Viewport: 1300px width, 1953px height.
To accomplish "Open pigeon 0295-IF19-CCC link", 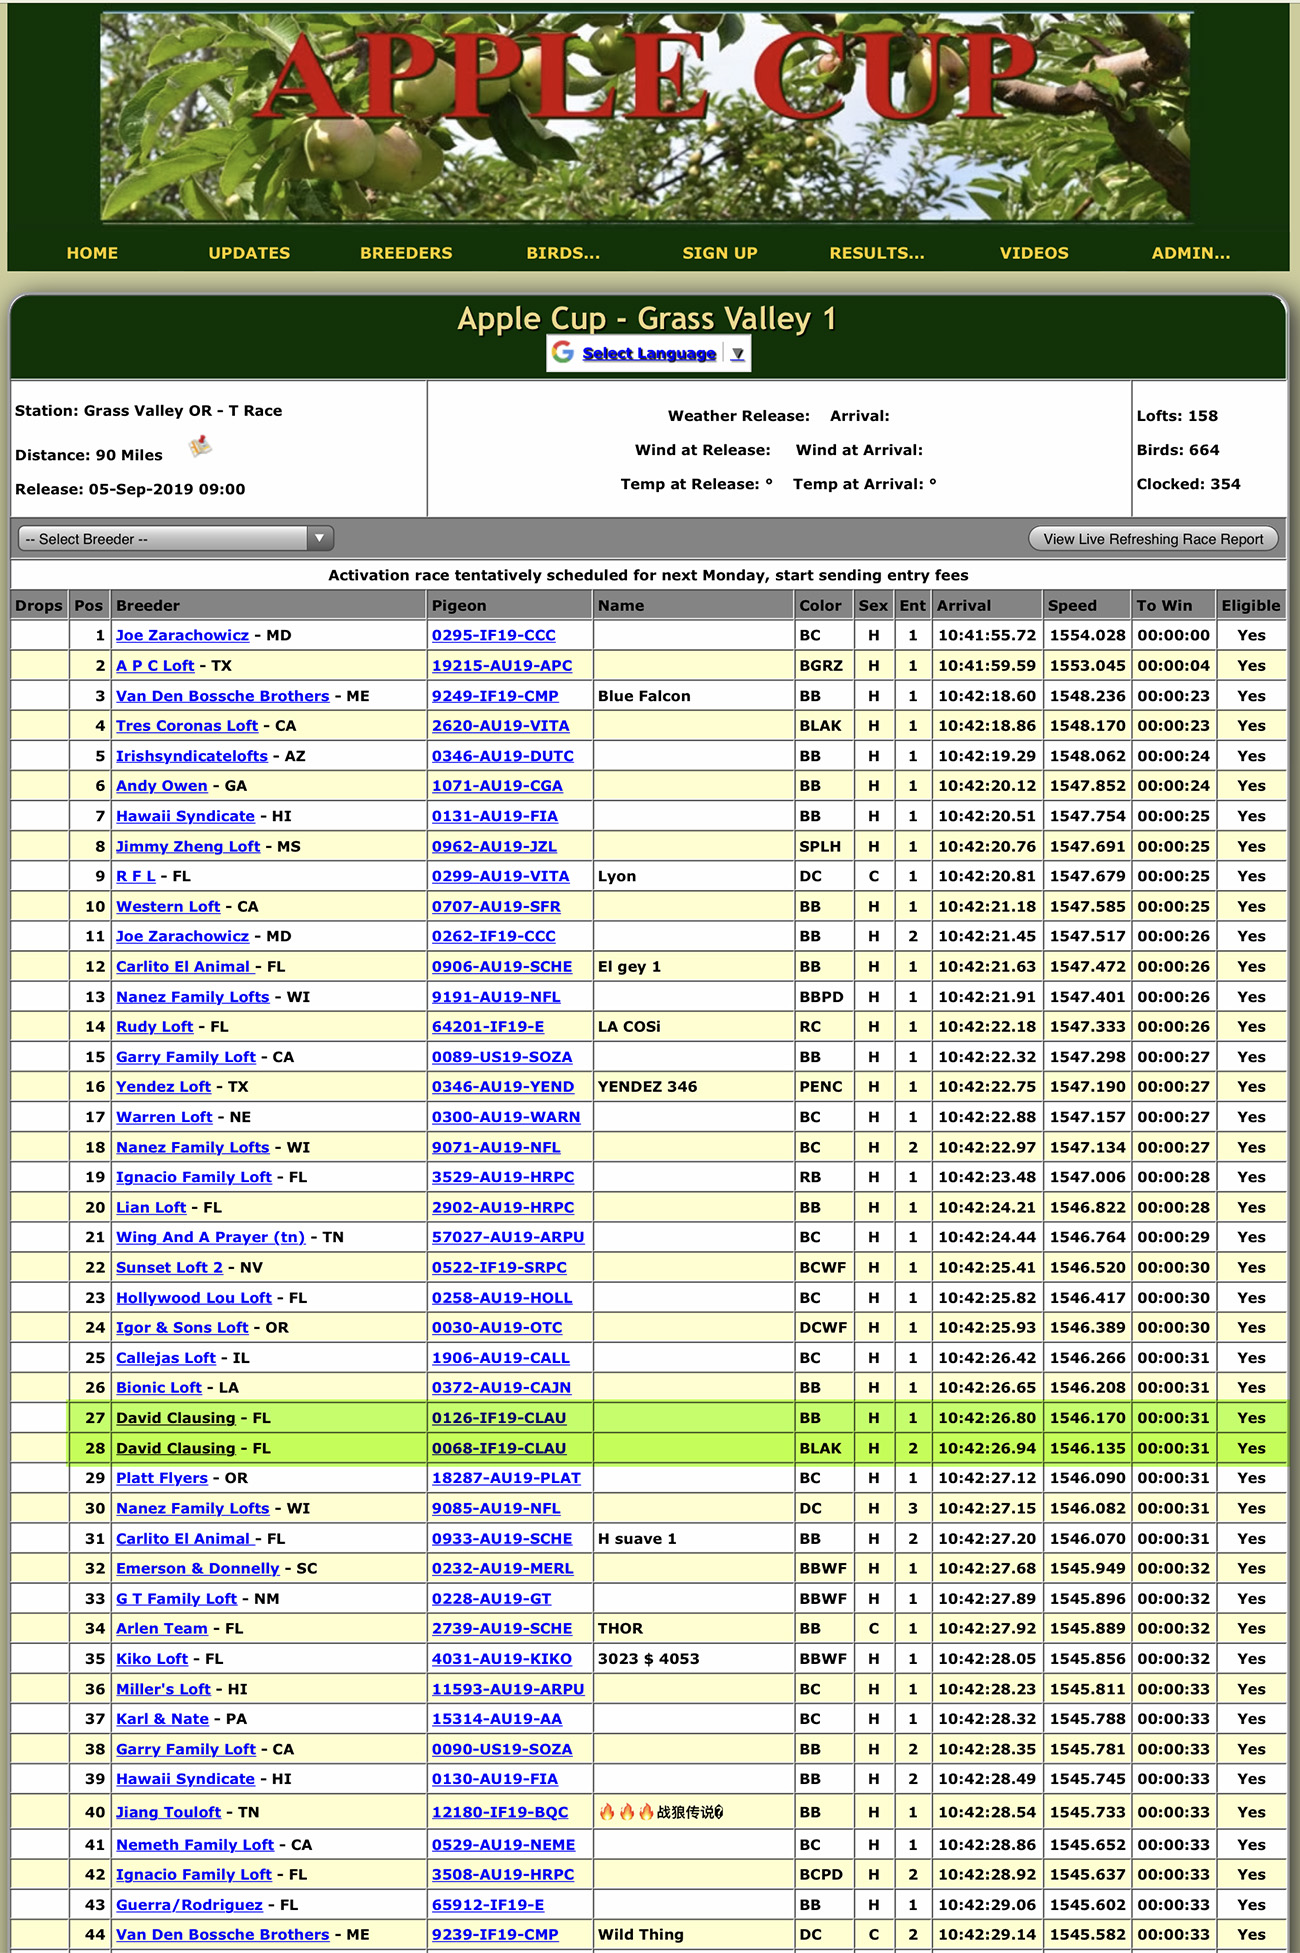I will pos(494,636).
